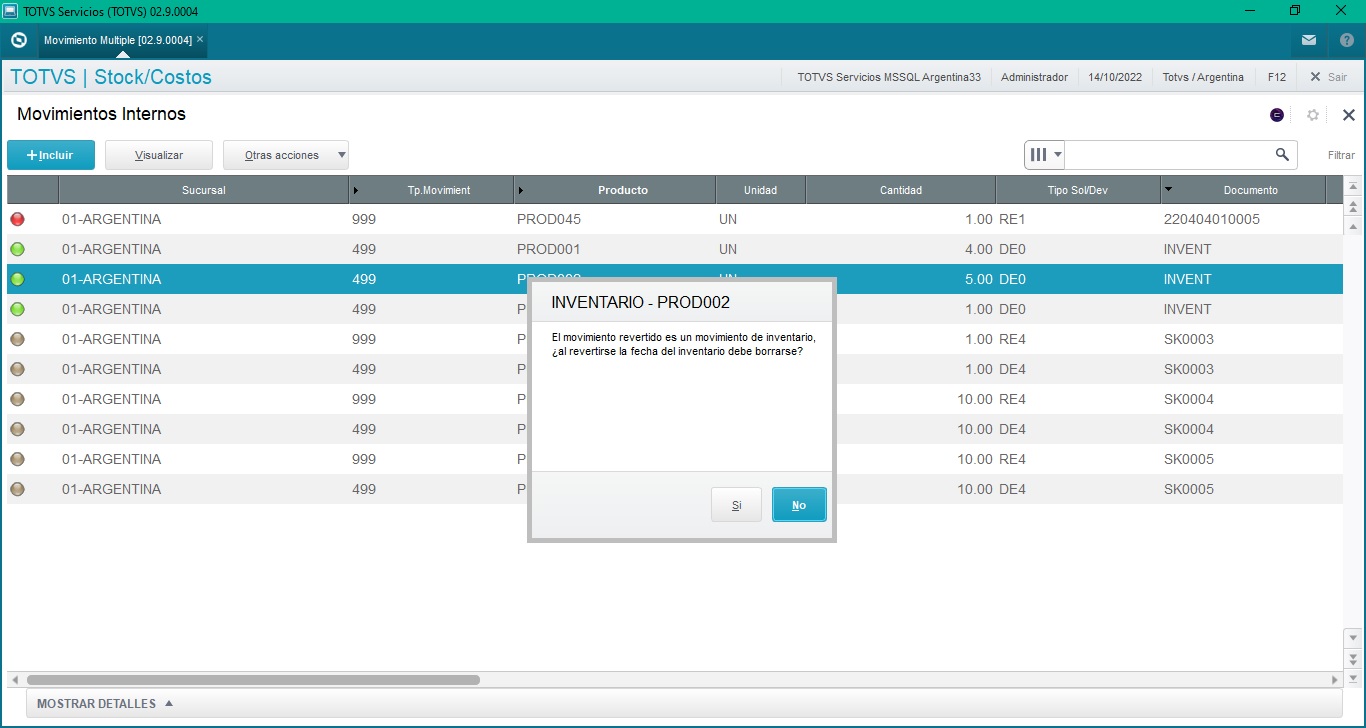Click the Sair exit button
Viewport: 1366px width, 728px height.
pyautogui.click(x=1329, y=77)
